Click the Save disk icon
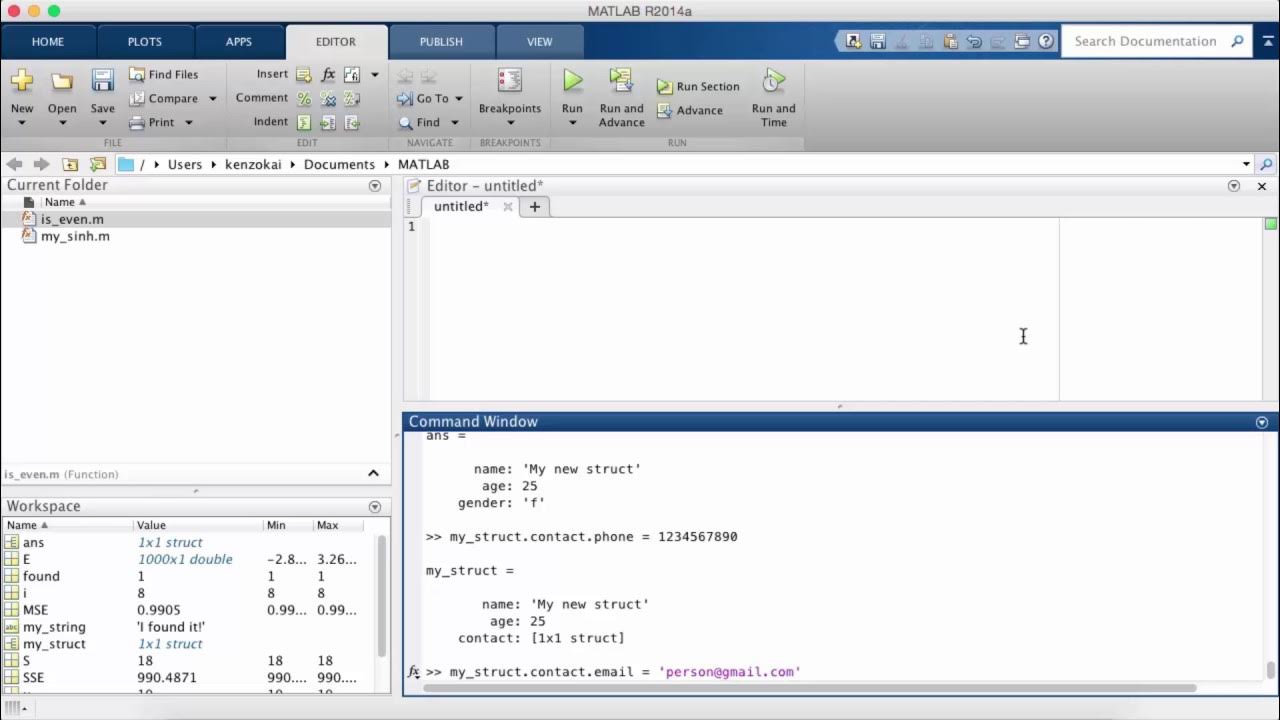This screenshot has height=720, width=1280. tap(102, 81)
